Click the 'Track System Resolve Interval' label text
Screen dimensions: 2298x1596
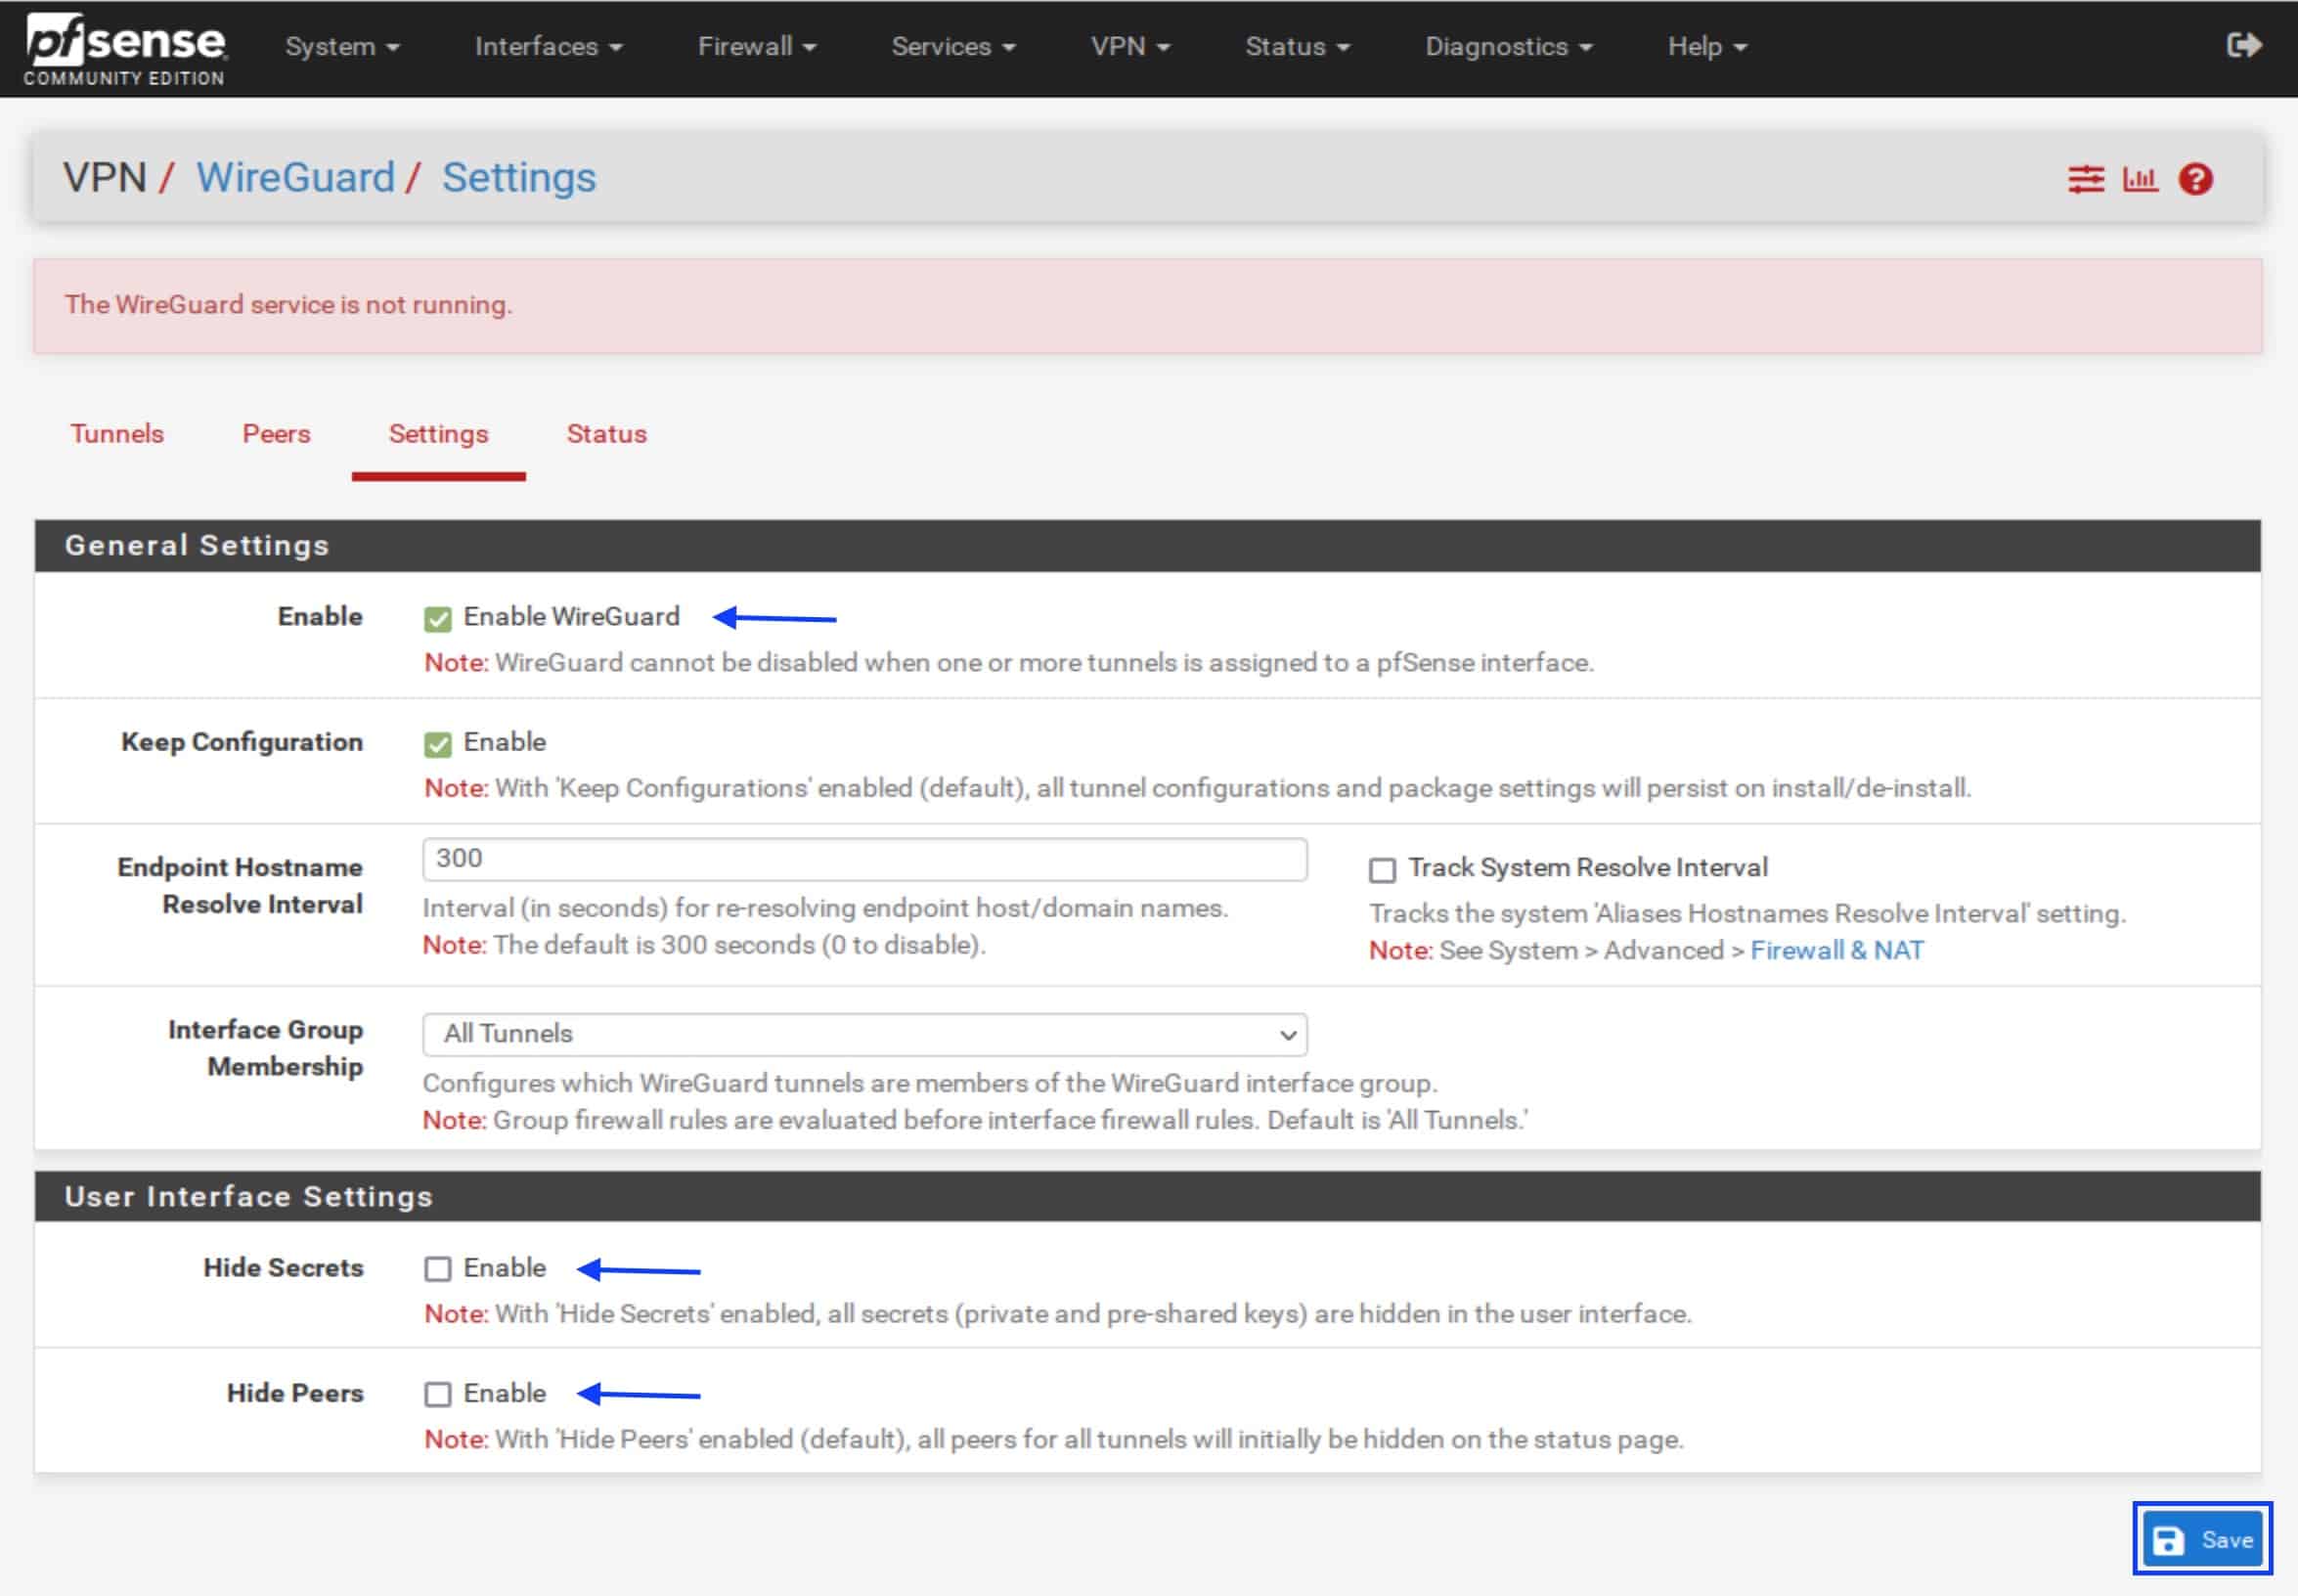[x=1588, y=867]
